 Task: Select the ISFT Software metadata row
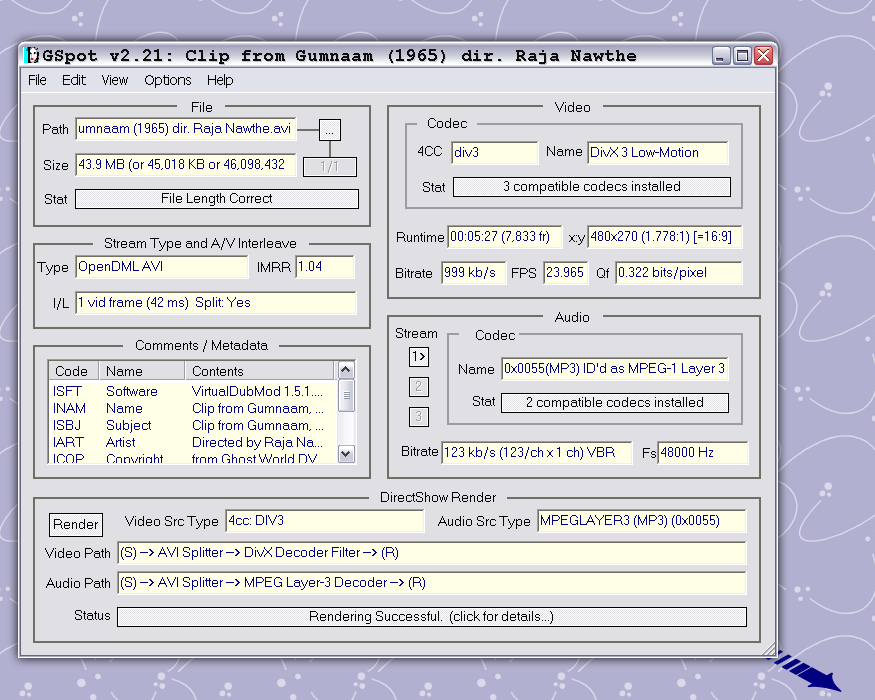click(x=193, y=391)
